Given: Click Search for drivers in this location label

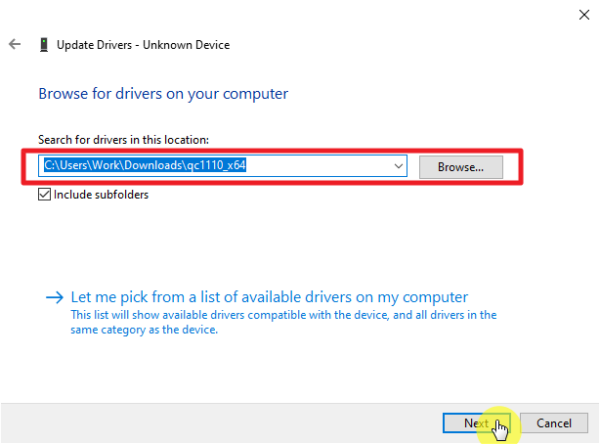Looking at the screenshot, I should (123, 140).
